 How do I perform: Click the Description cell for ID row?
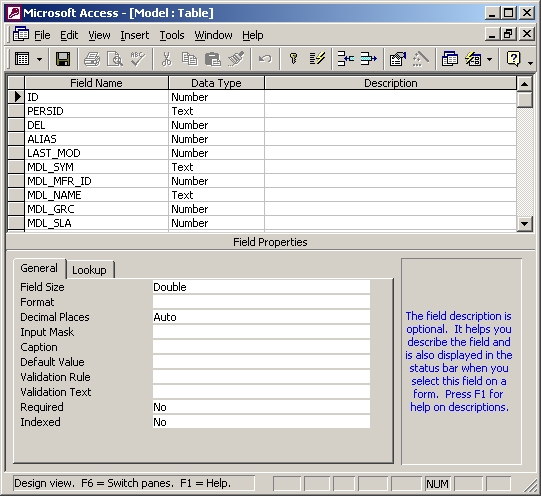[390, 97]
